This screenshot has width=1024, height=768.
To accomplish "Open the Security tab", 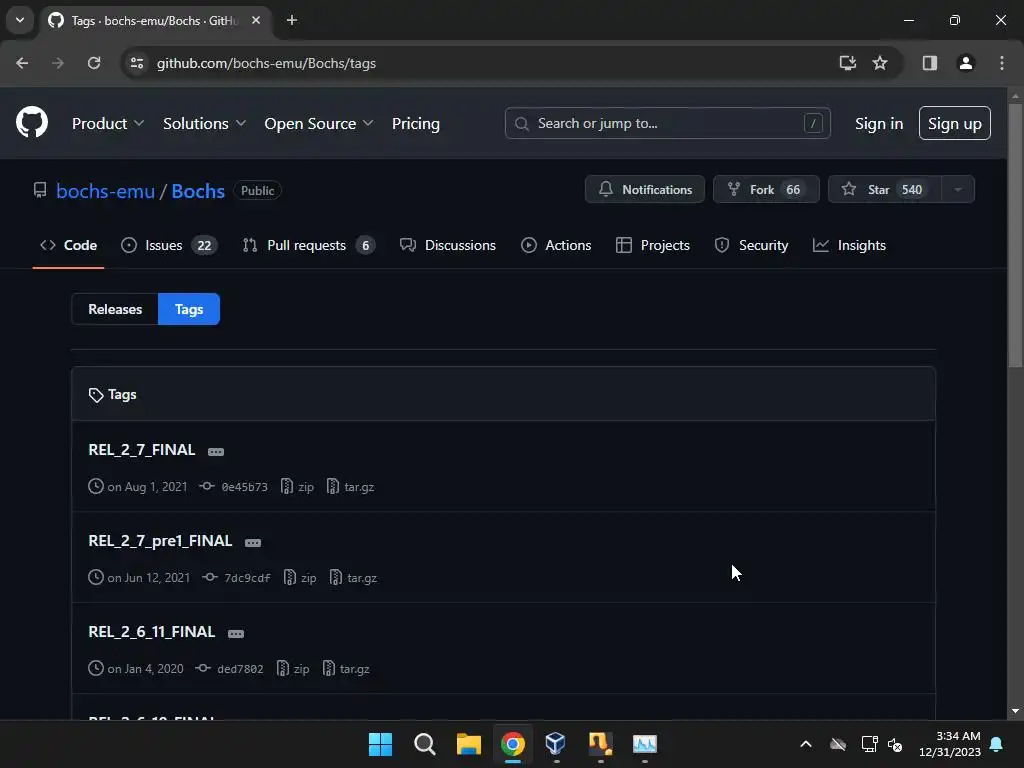I will coord(751,245).
